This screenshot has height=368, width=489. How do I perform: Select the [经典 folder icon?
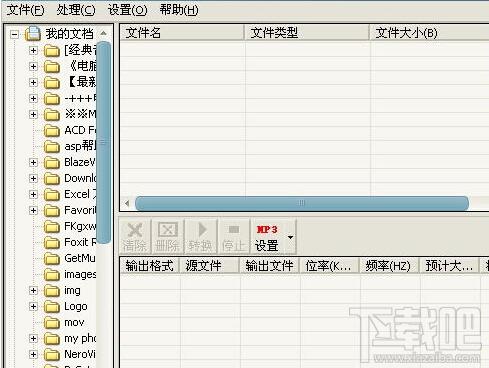[x=52, y=51]
